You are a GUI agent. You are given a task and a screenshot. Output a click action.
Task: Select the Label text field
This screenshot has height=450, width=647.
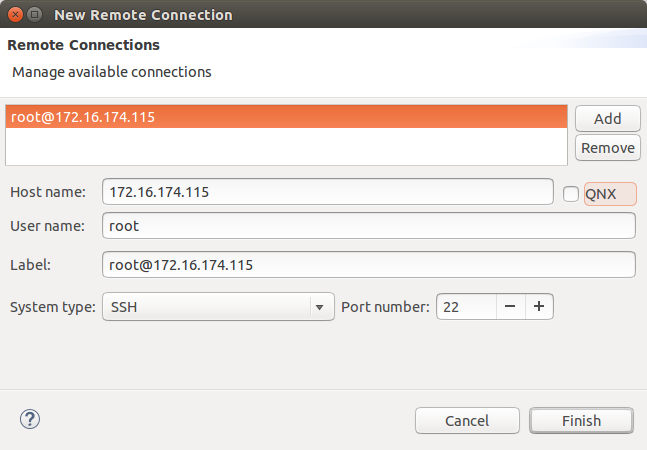pyautogui.click(x=368, y=265)
